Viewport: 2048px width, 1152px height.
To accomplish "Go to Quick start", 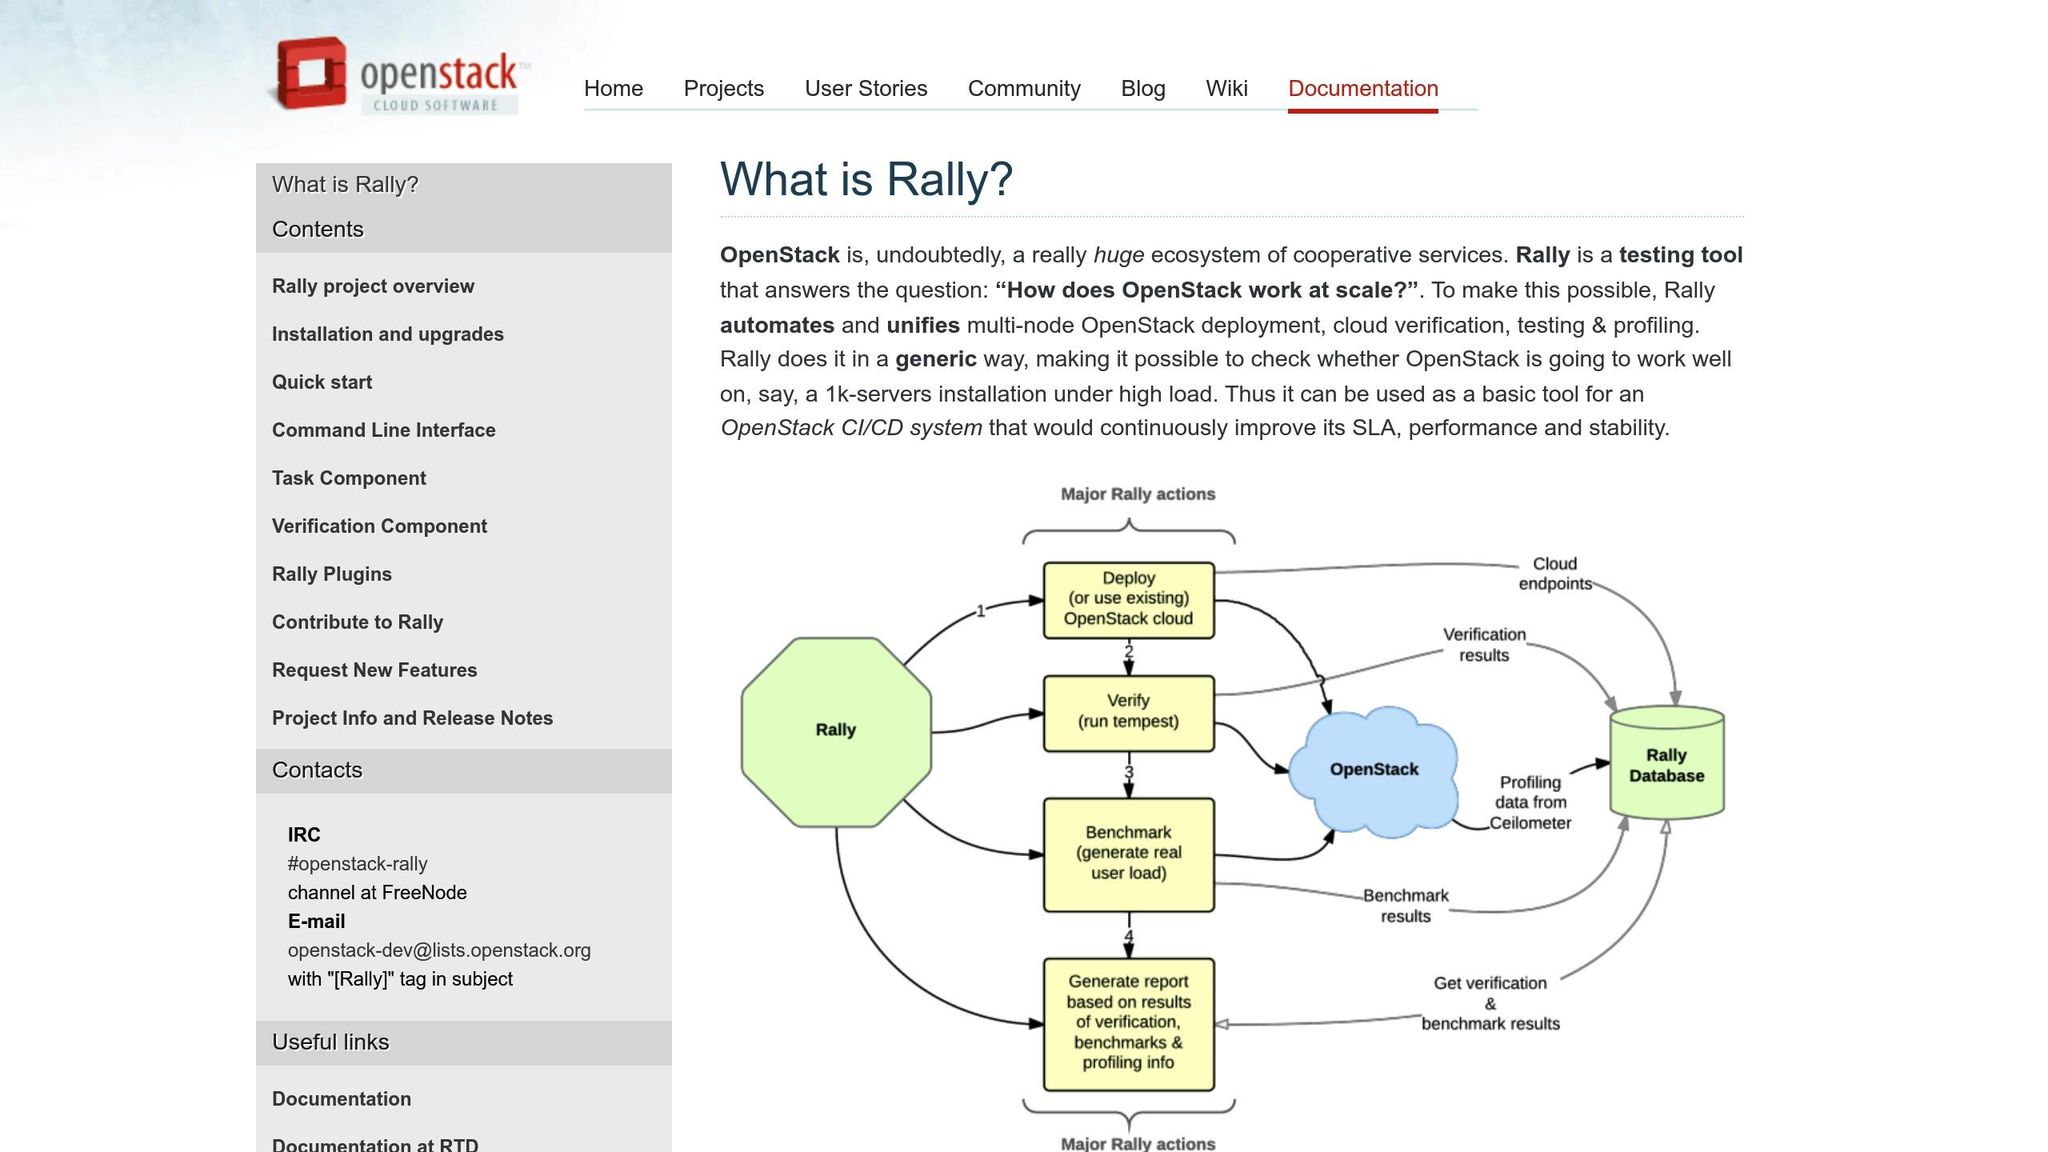I will coord(322,382).
